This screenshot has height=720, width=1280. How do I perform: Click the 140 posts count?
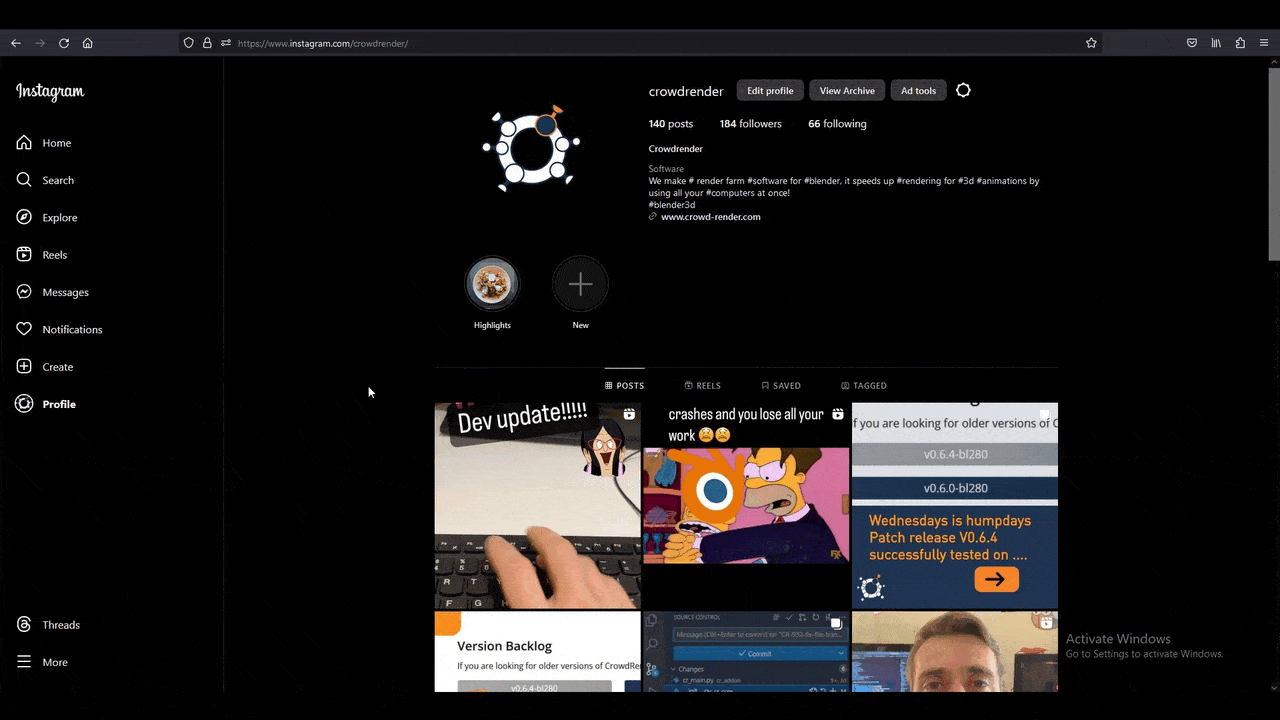pos(671,124)
